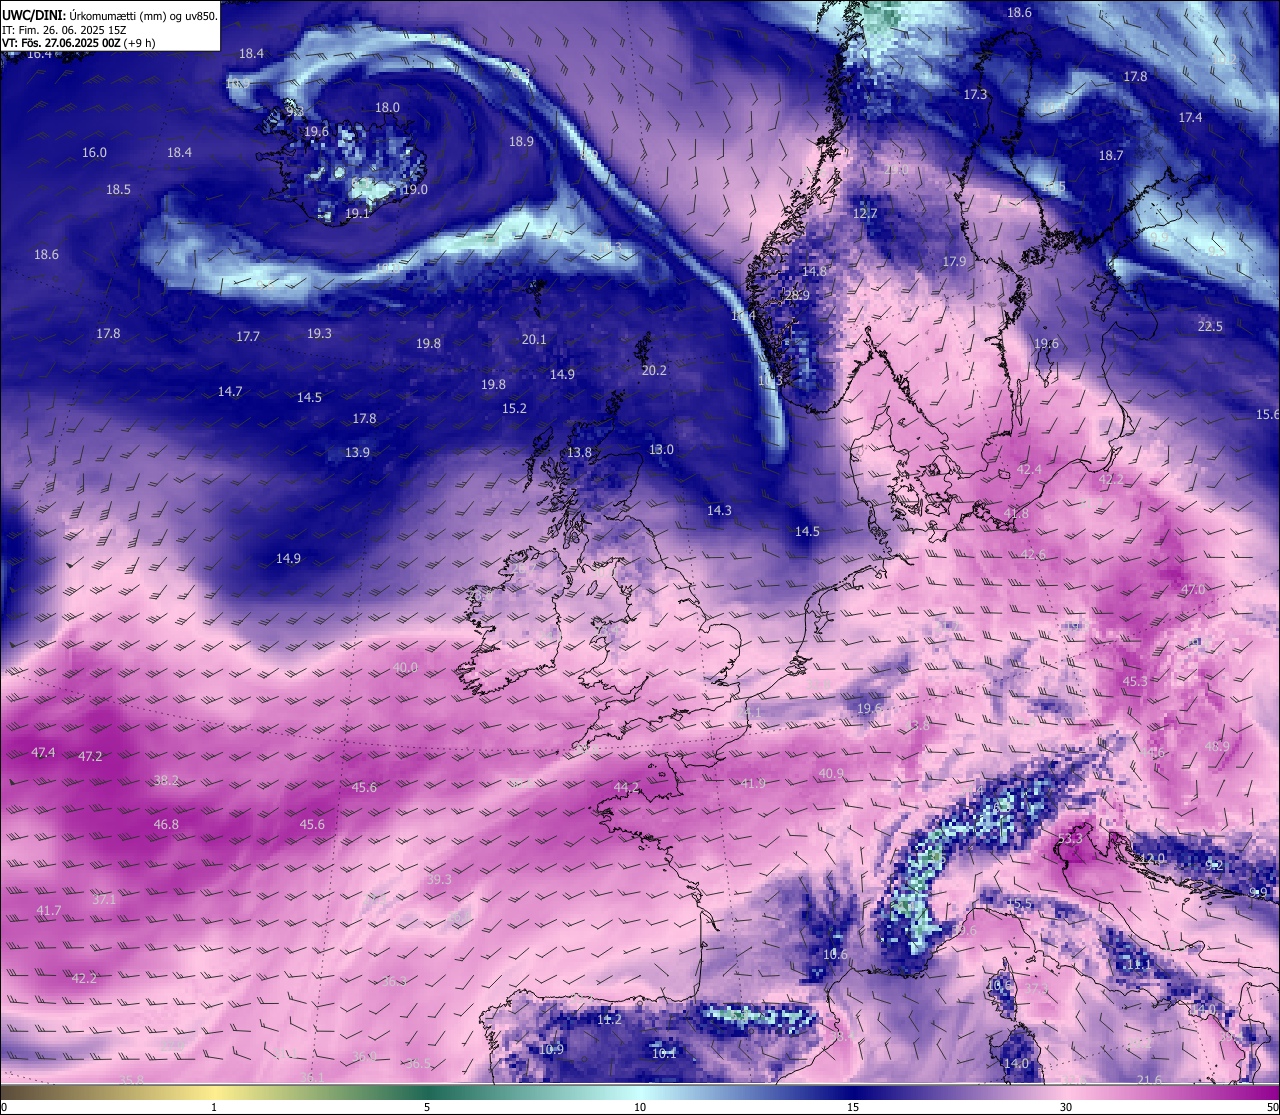Click the 15.2 value label
The height and width of the screenshot is (1115, 1280).
point(514,409)
